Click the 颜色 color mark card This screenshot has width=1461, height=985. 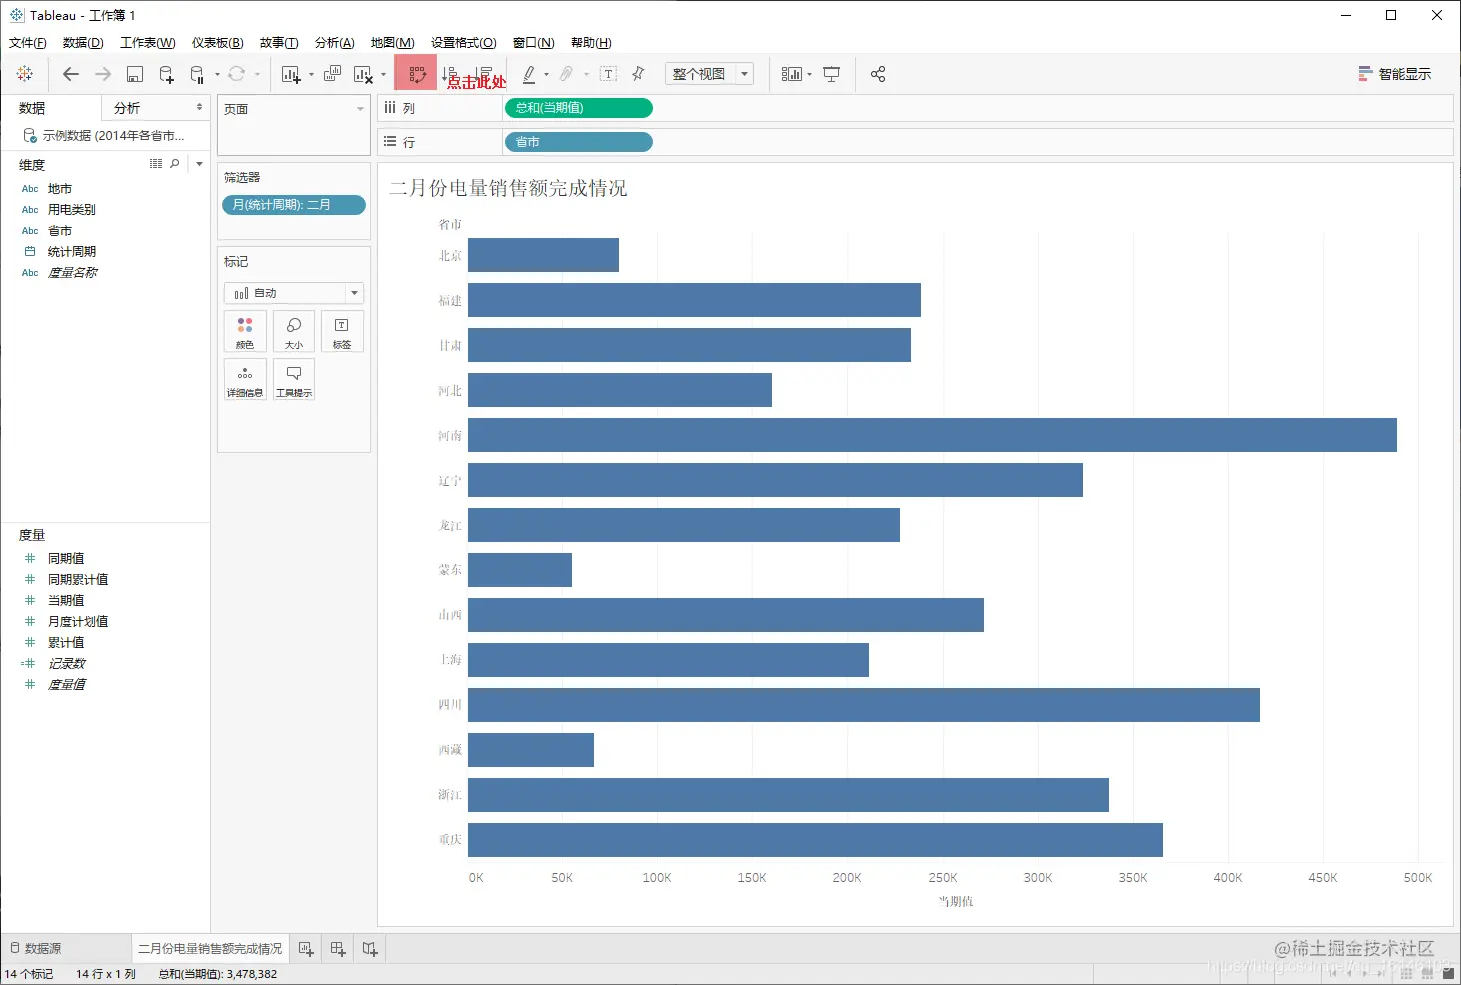(x=245, y=331)
